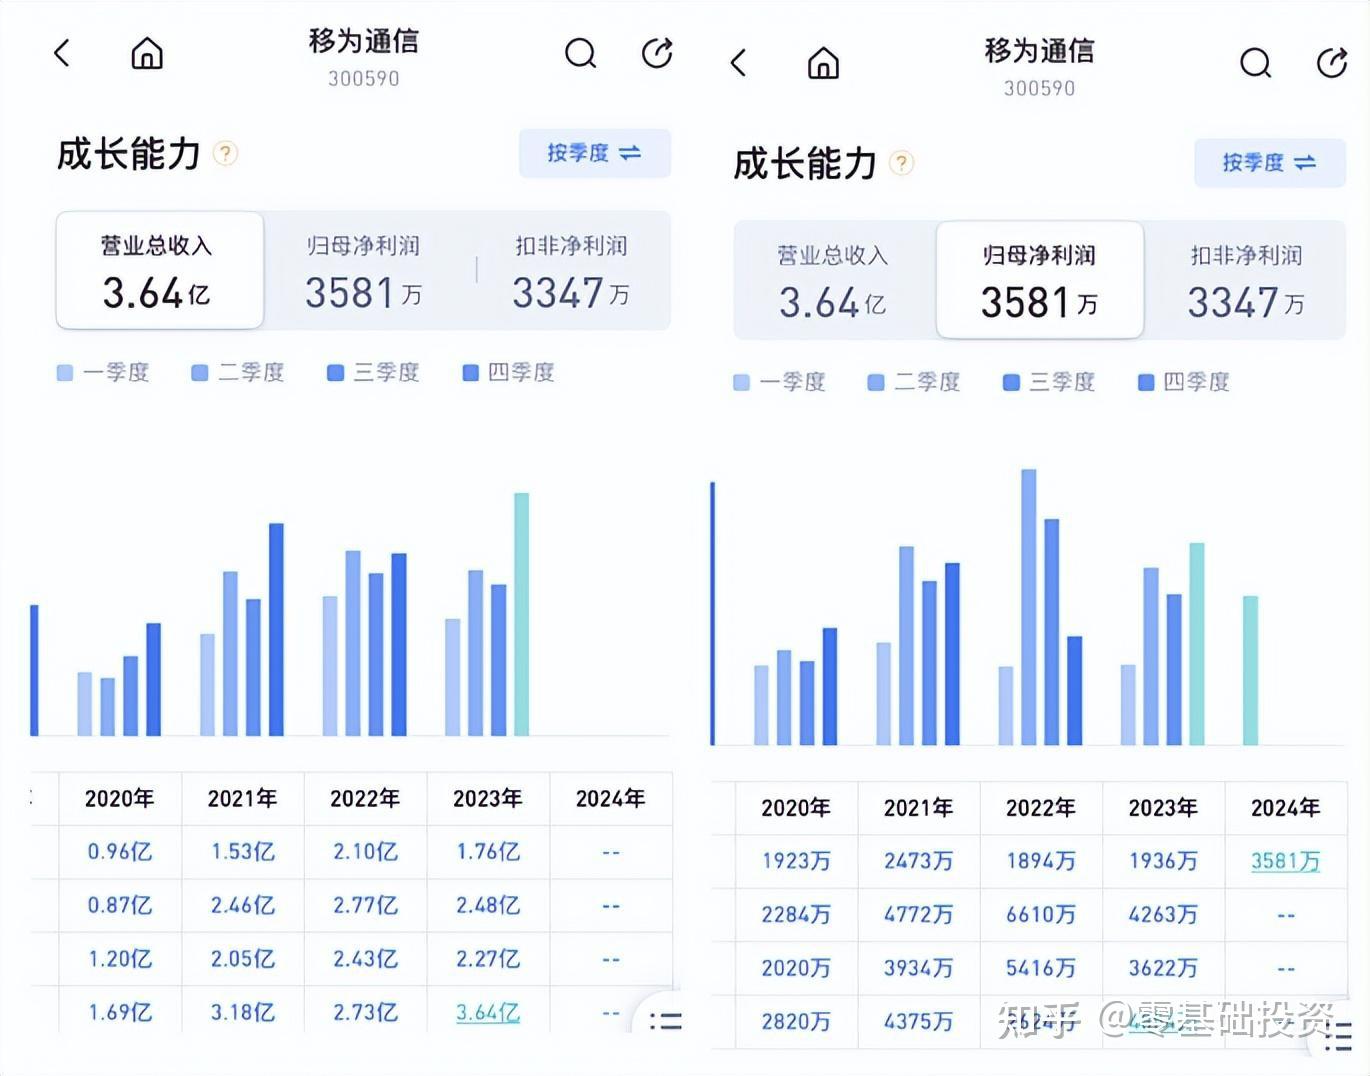Tap share icon in right panel
Image resolution: width=1370 pixels, height=1076 pixels.
(1332, 63)
